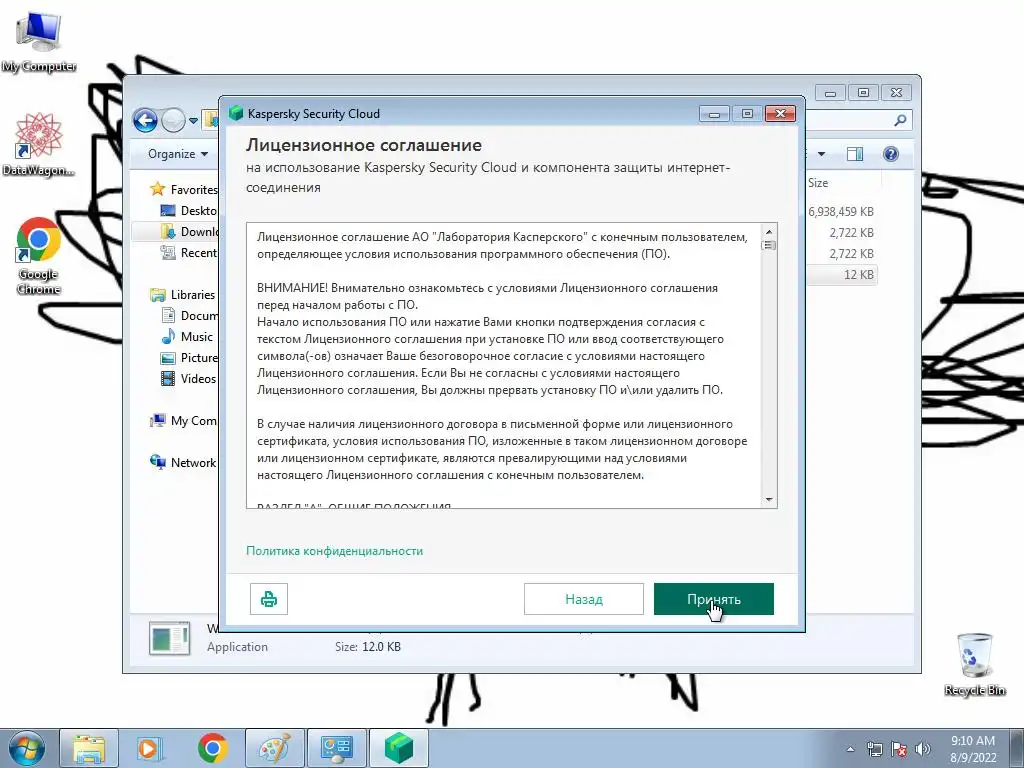1024x768 pixels.
Task: Open the DataWagon desktop shortcut
Action: pos(39,145)
